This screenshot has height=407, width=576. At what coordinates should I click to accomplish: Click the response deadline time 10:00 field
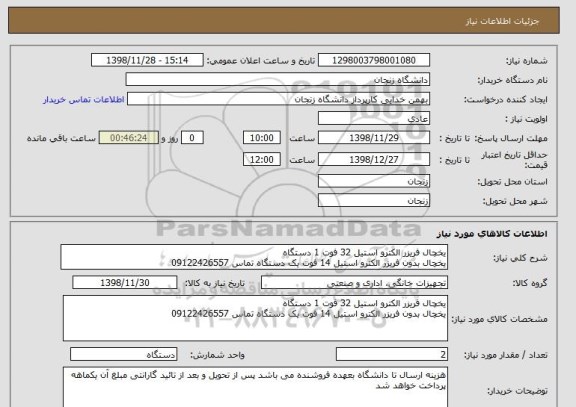[262, 138]
